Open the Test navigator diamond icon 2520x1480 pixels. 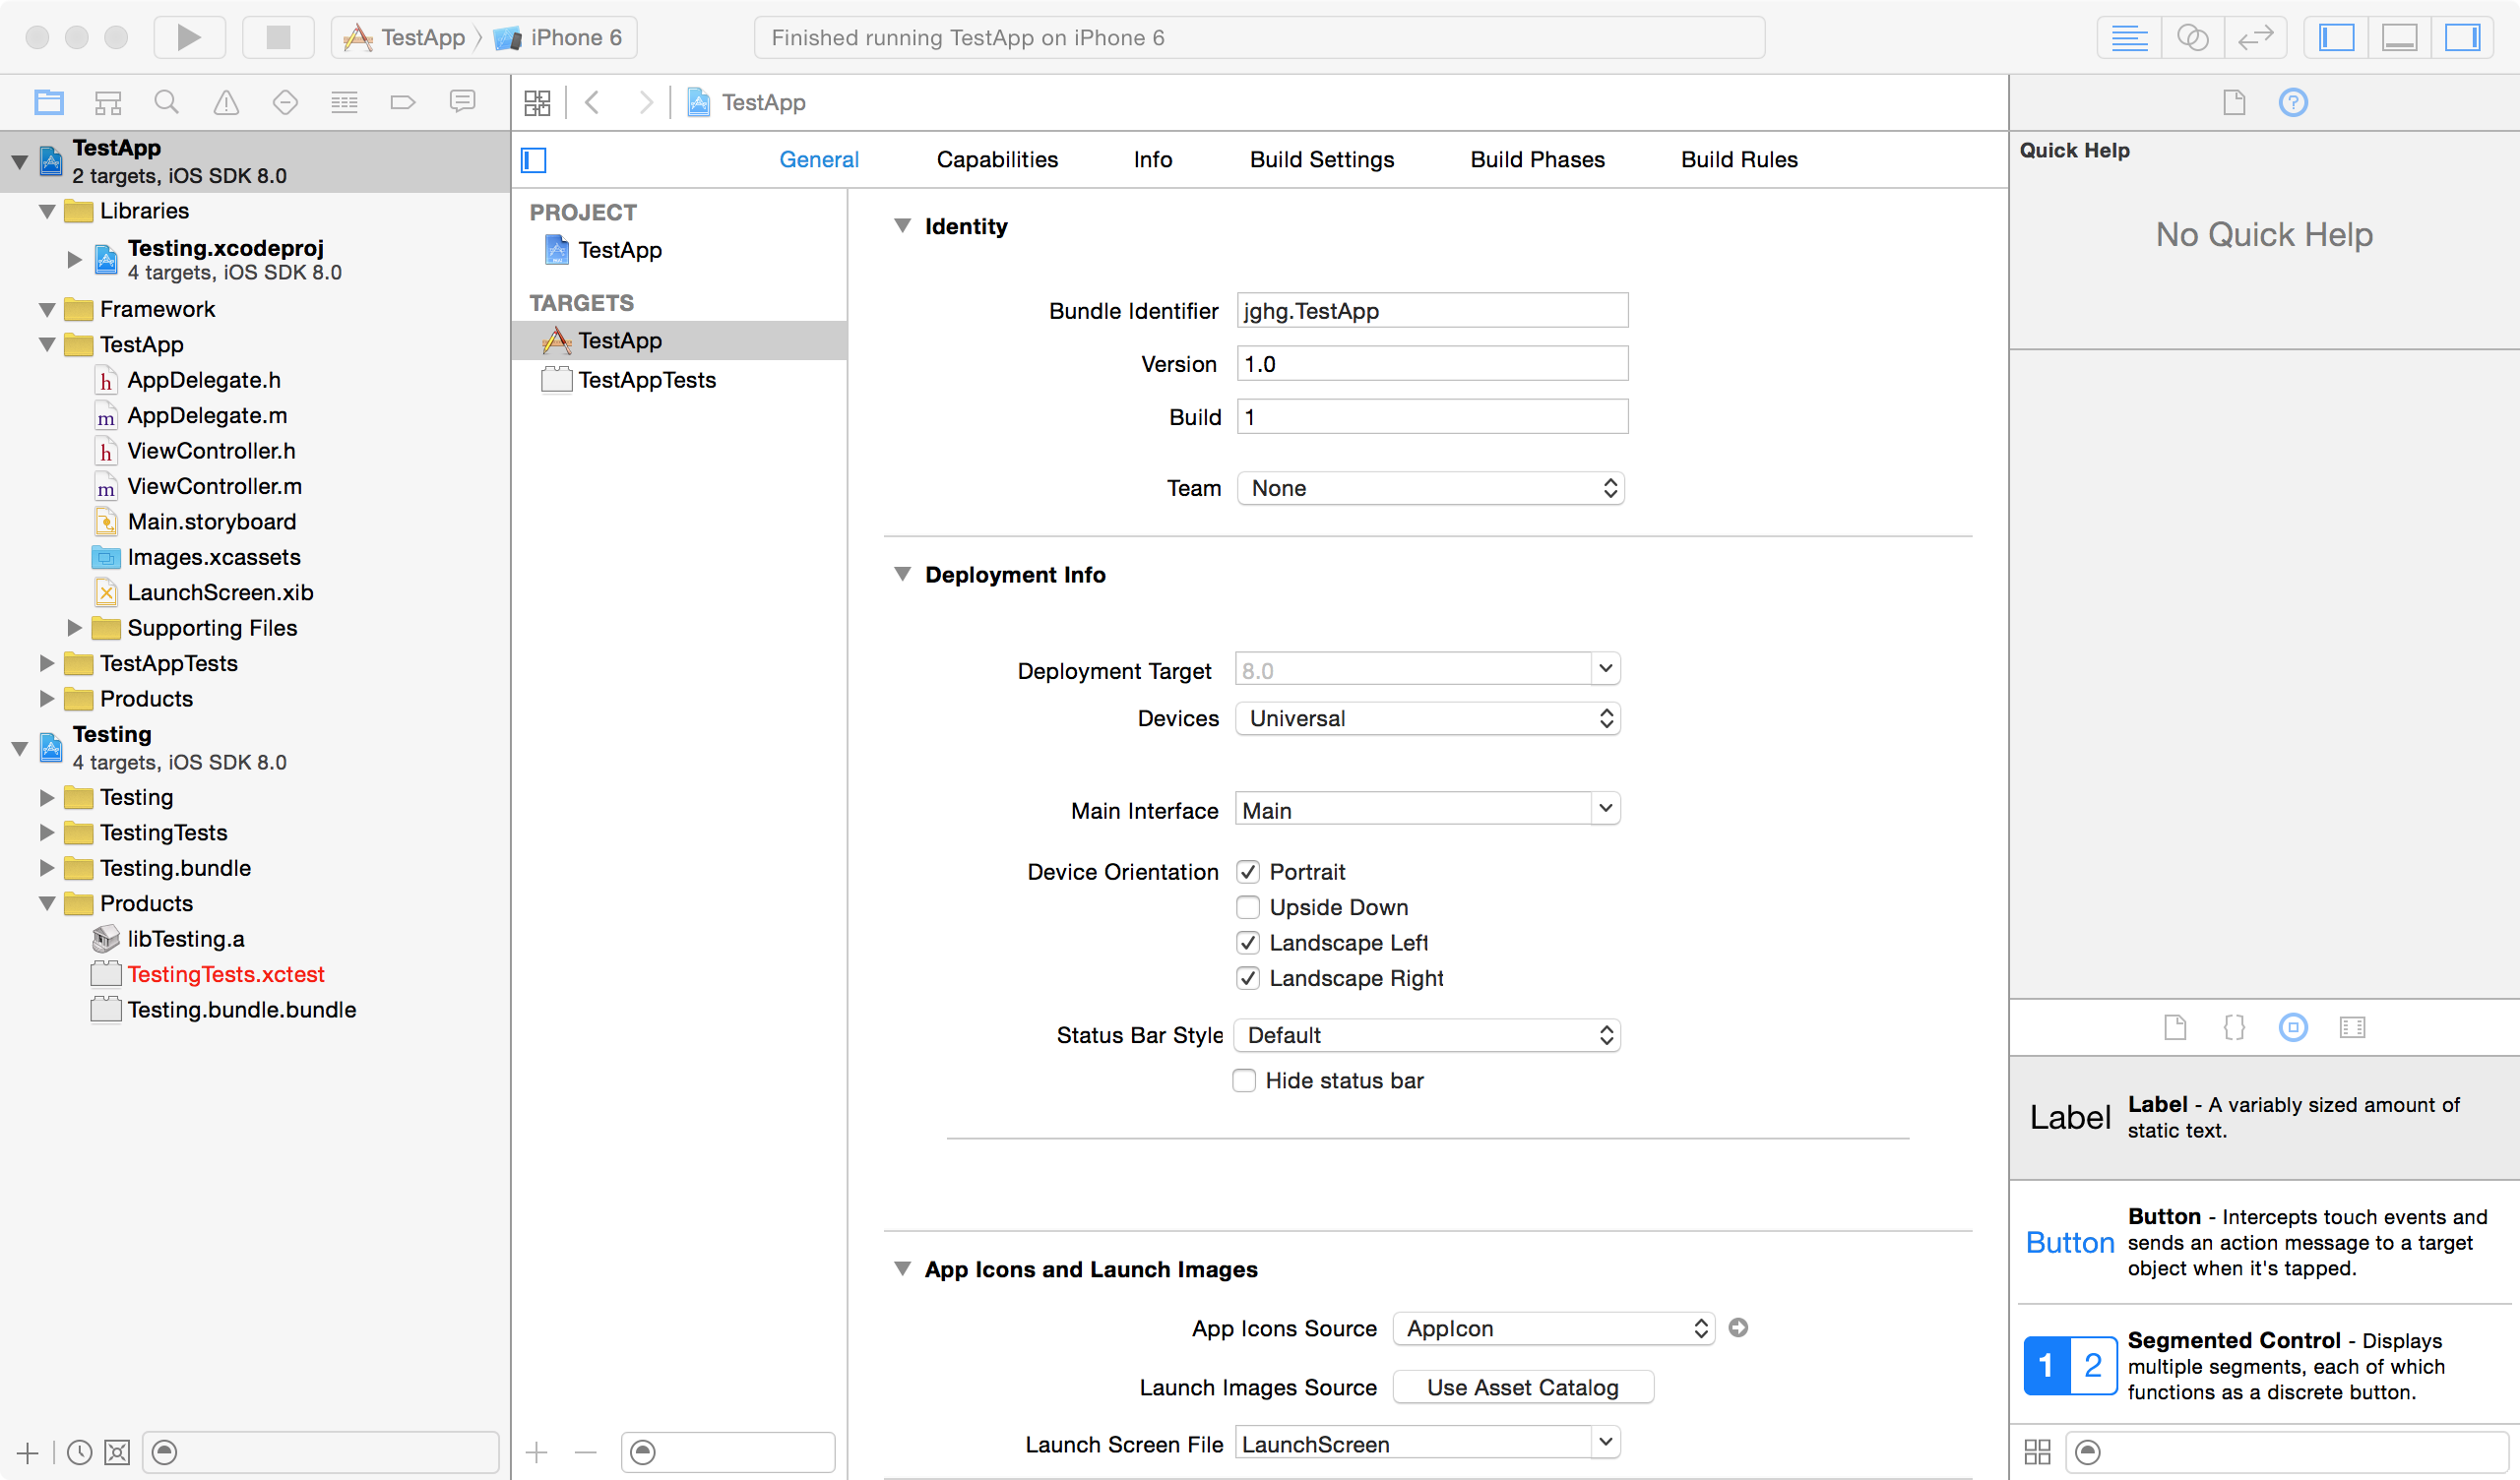click(x=285, y=102)
